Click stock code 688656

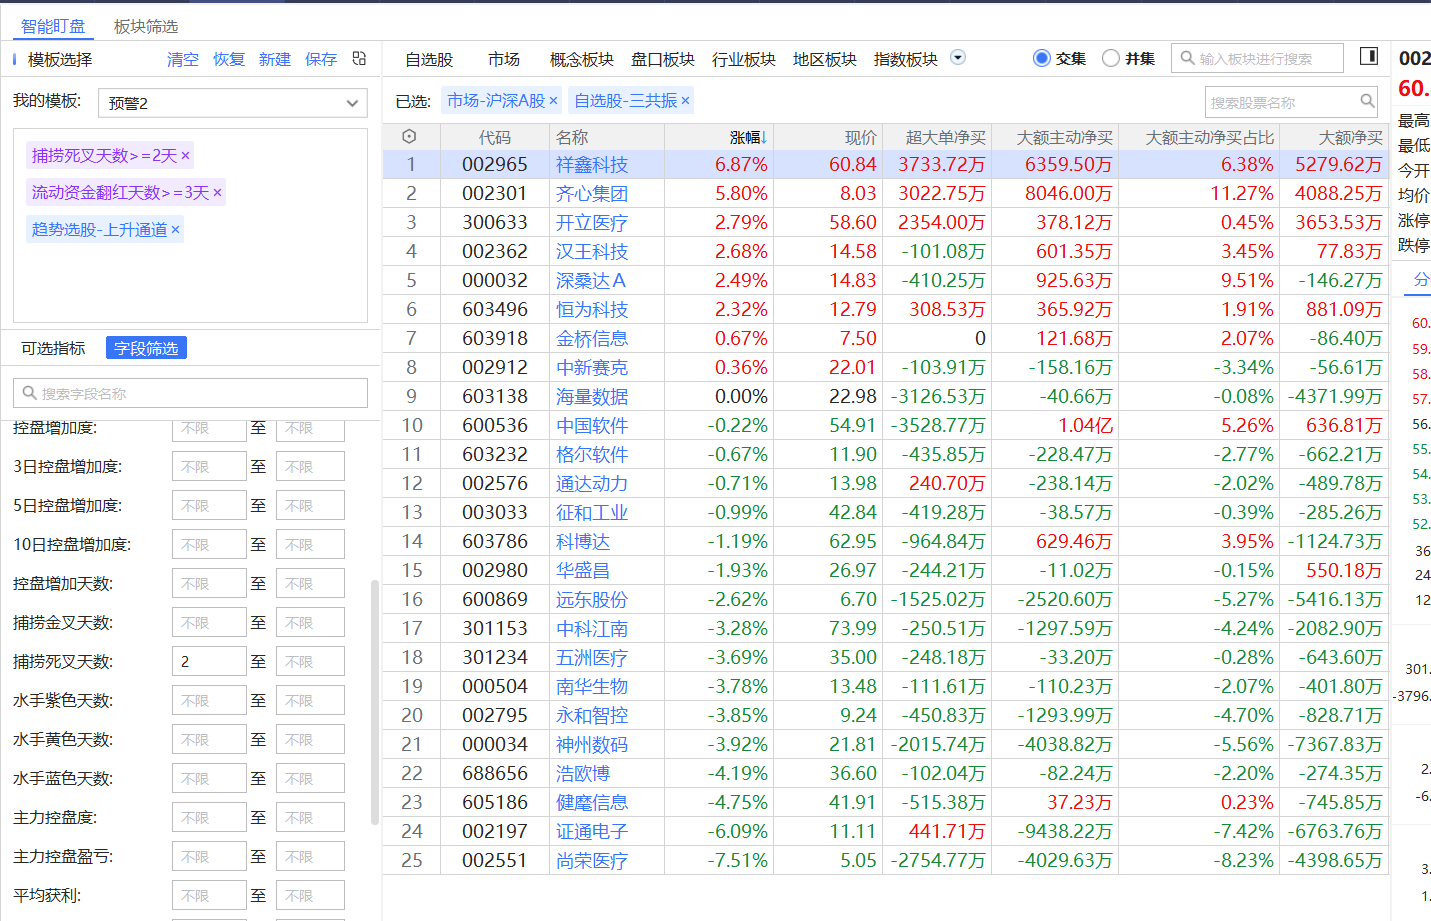(495, 773)
